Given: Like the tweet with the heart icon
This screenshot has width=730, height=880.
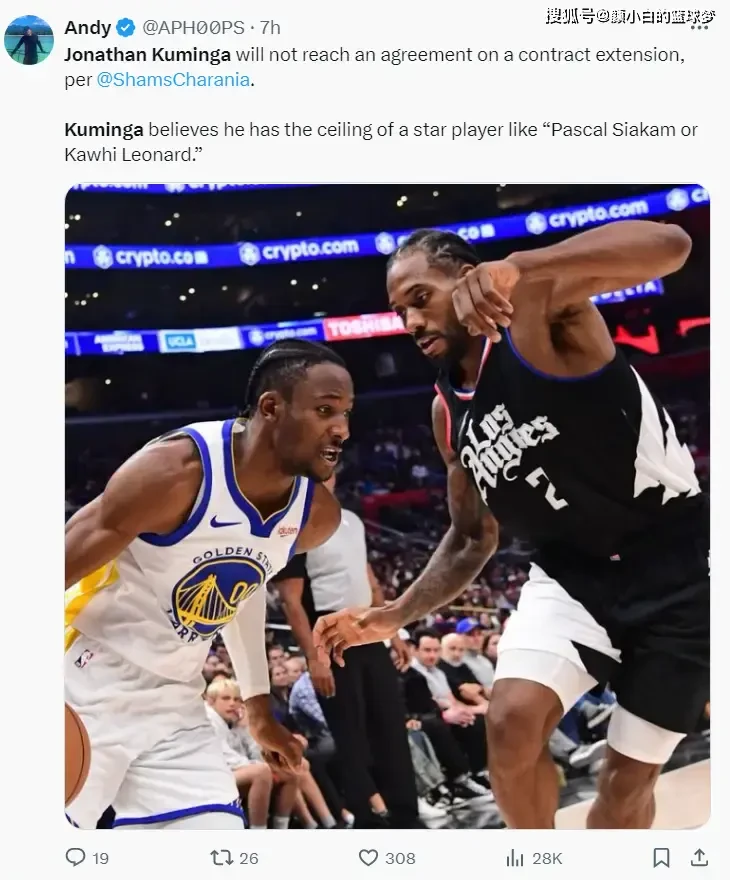Looking at the screenshot, I should coord(368,858).
